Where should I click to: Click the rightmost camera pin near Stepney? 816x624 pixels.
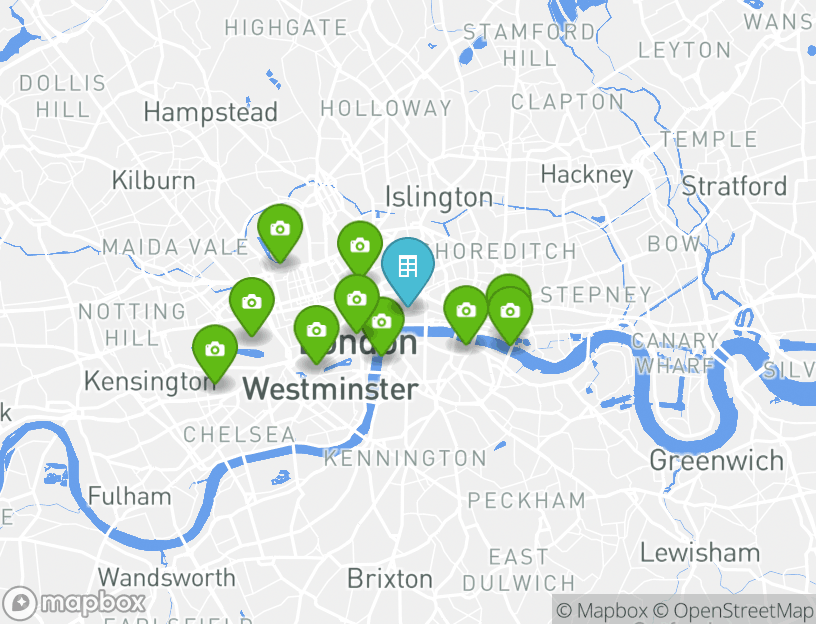(x=510, y=311)
